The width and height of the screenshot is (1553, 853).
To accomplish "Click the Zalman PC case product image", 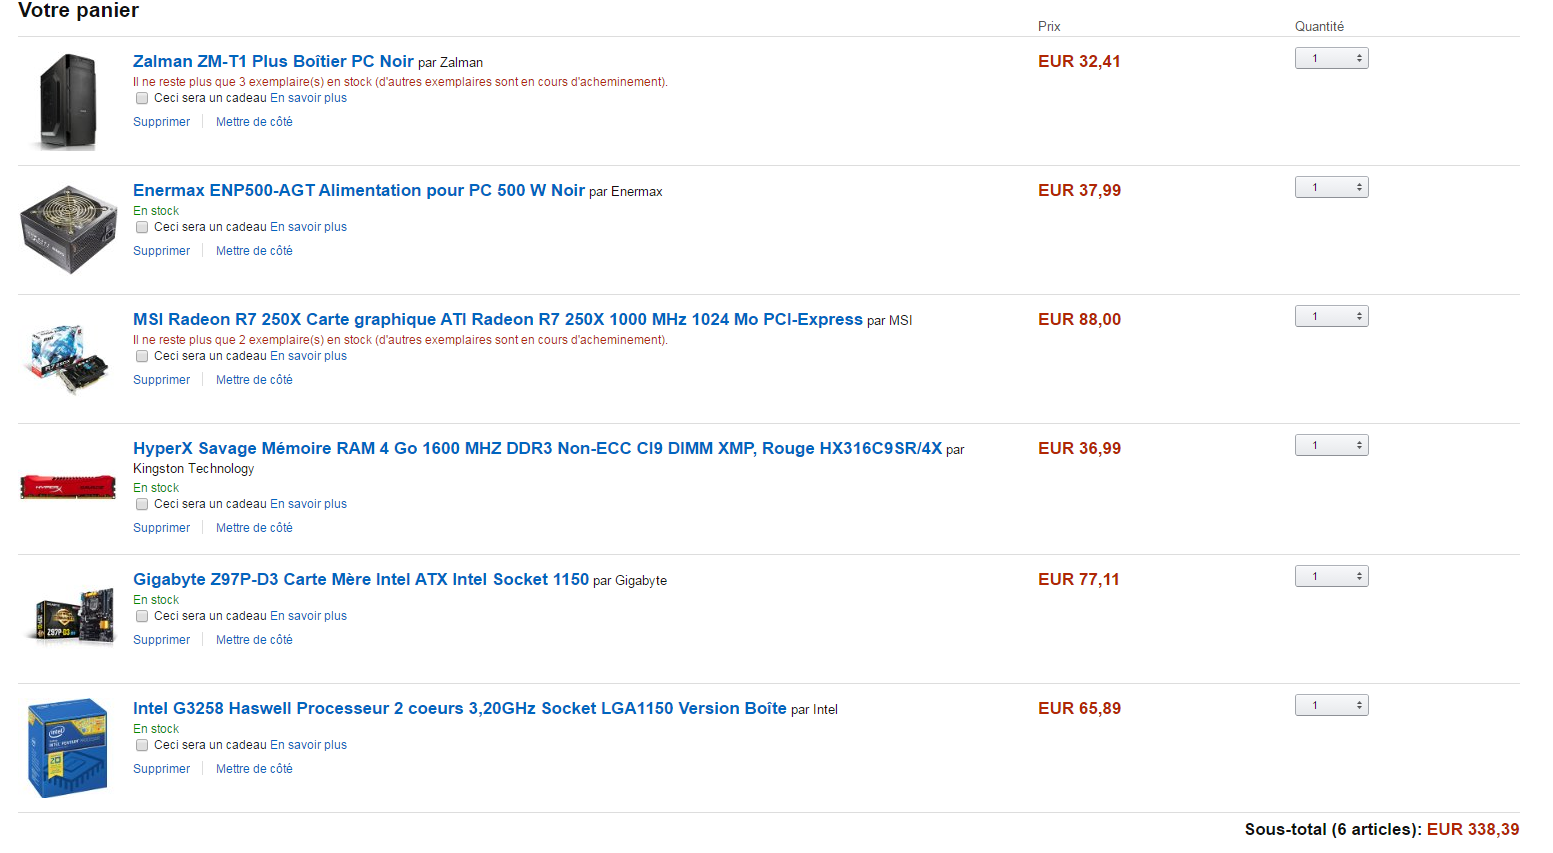I will point(68,102).
